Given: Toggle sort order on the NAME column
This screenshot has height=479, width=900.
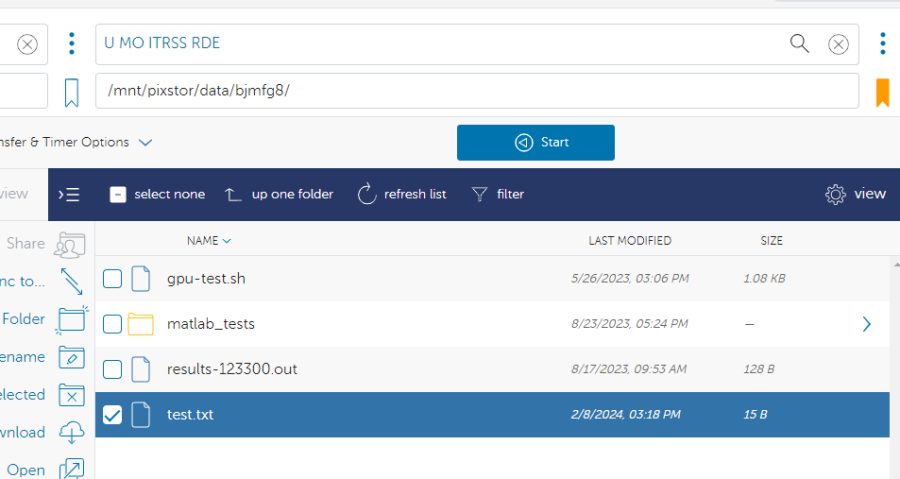Looking at the screenshot, I should pos(208,240).
